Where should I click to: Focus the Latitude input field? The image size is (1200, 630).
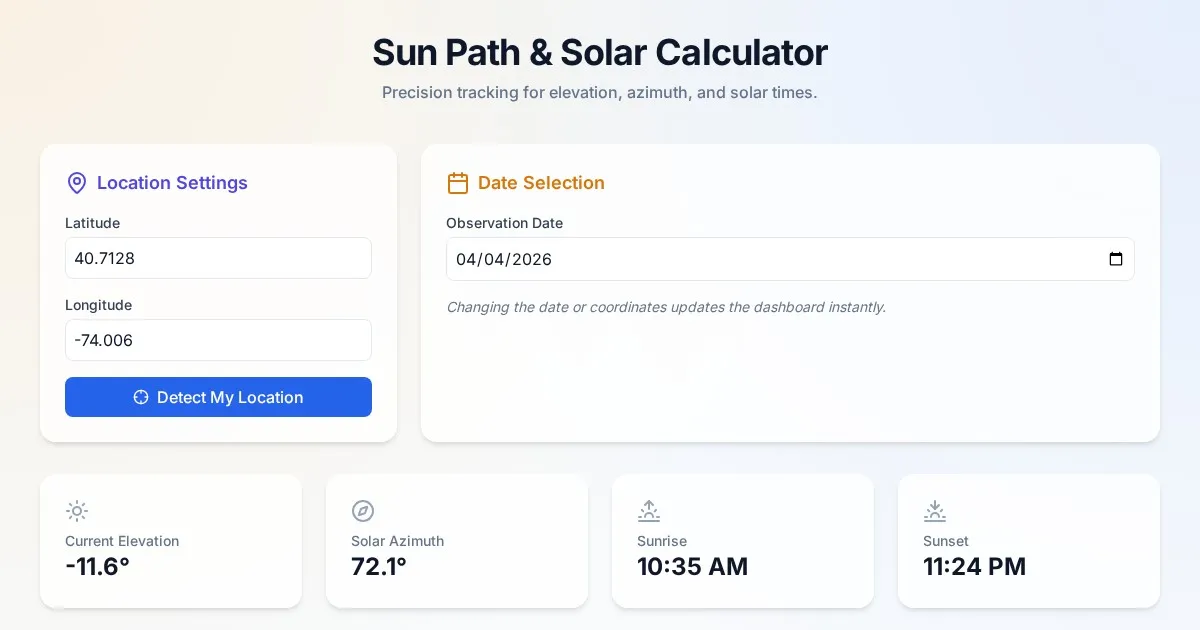218,258
